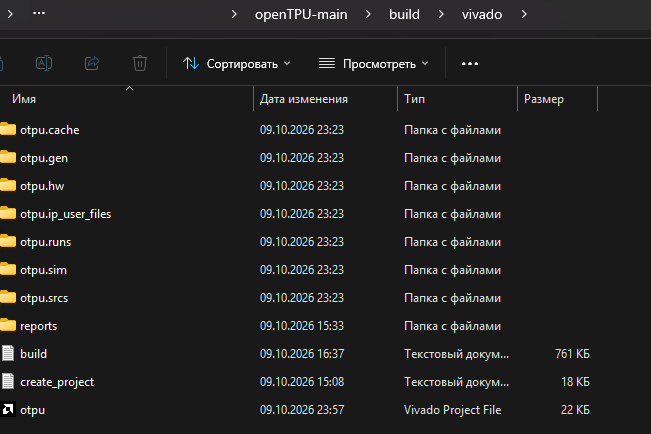Select the otpu.gen folder icon

tap(7, 157)
